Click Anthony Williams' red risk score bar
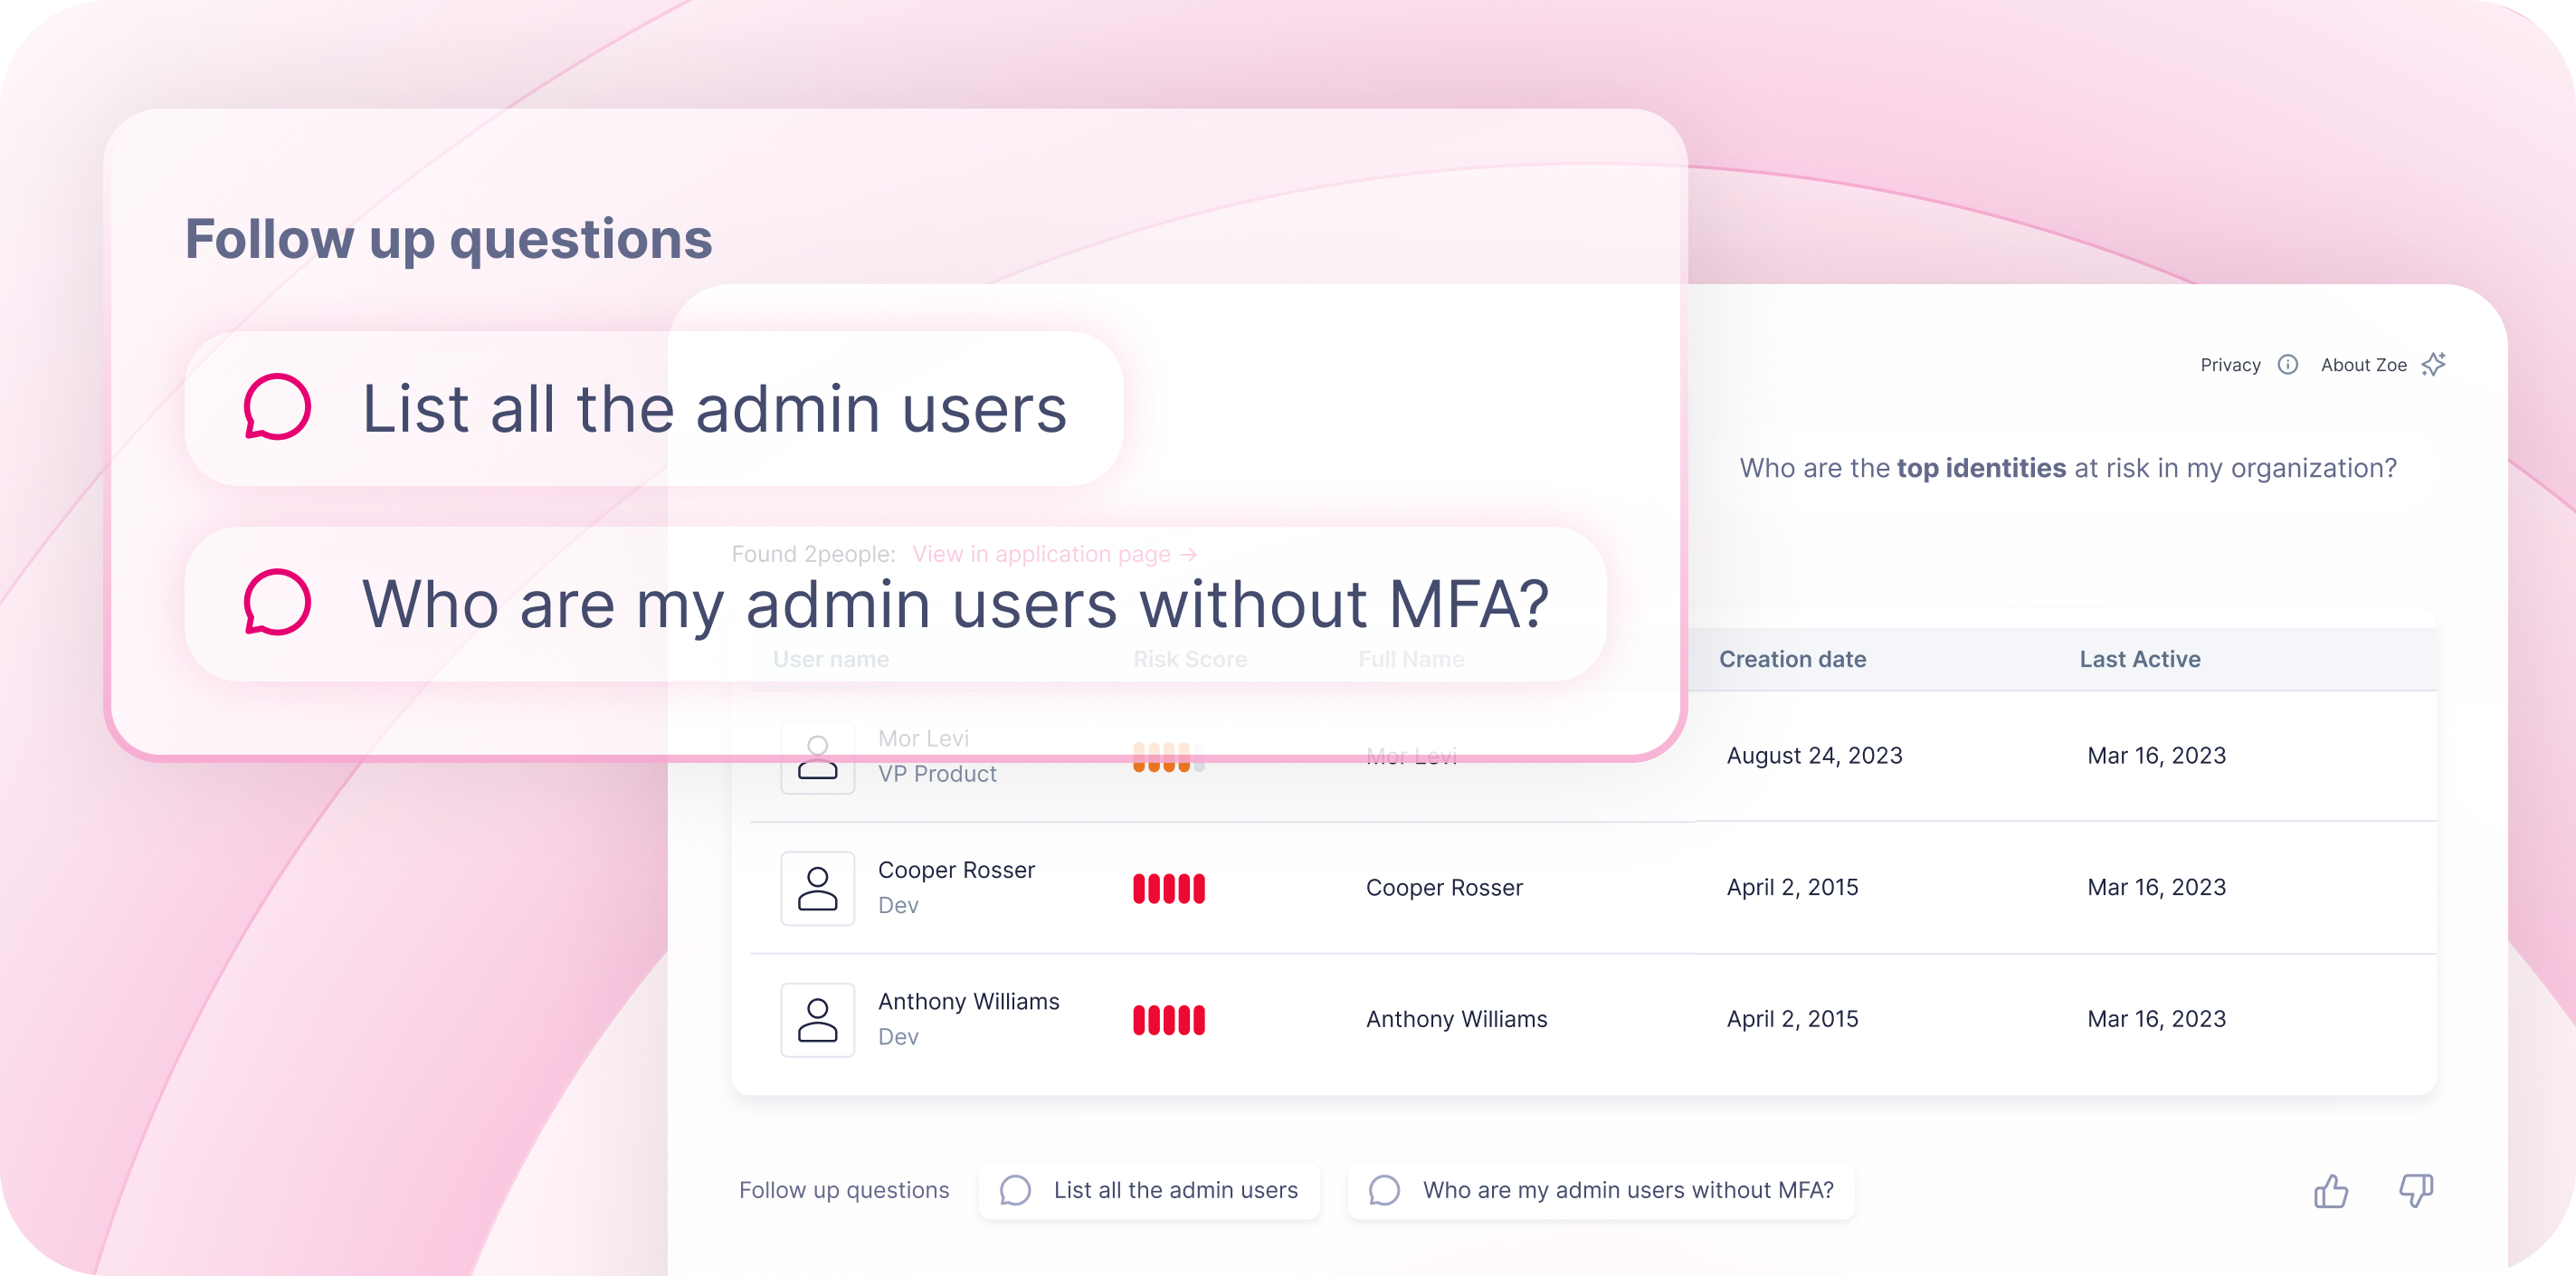This screenshot has width=2576, height=1276. [x=1168, y=1020]
